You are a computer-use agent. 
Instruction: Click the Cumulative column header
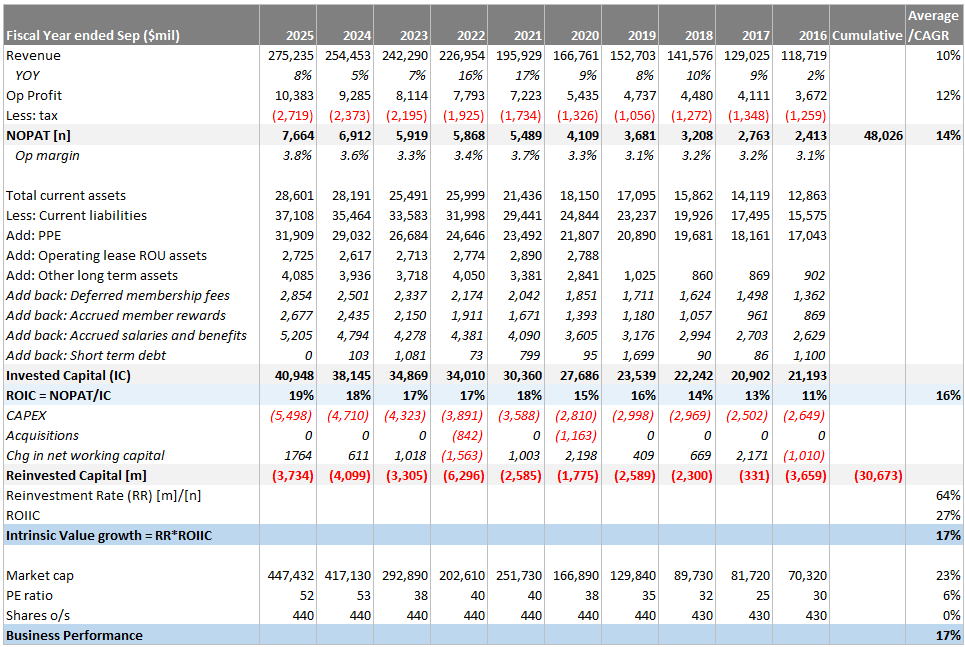point(867,35)
